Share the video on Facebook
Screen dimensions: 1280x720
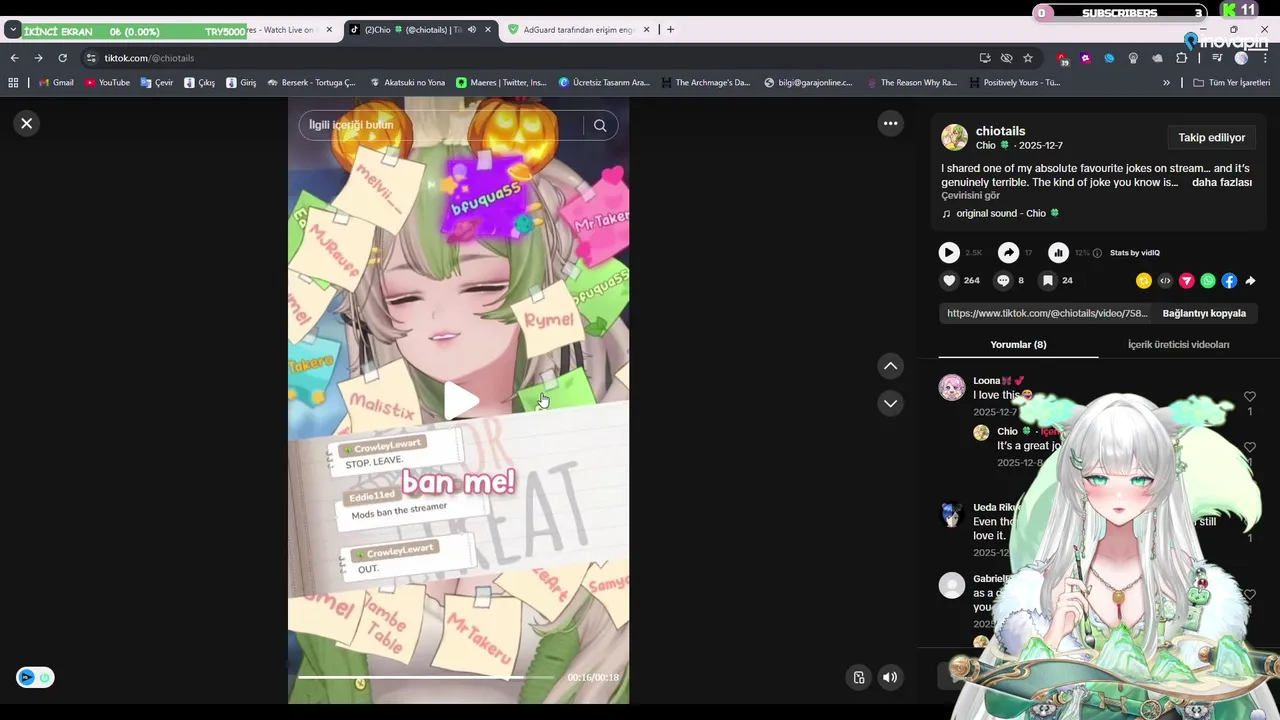coord(1229,281)
